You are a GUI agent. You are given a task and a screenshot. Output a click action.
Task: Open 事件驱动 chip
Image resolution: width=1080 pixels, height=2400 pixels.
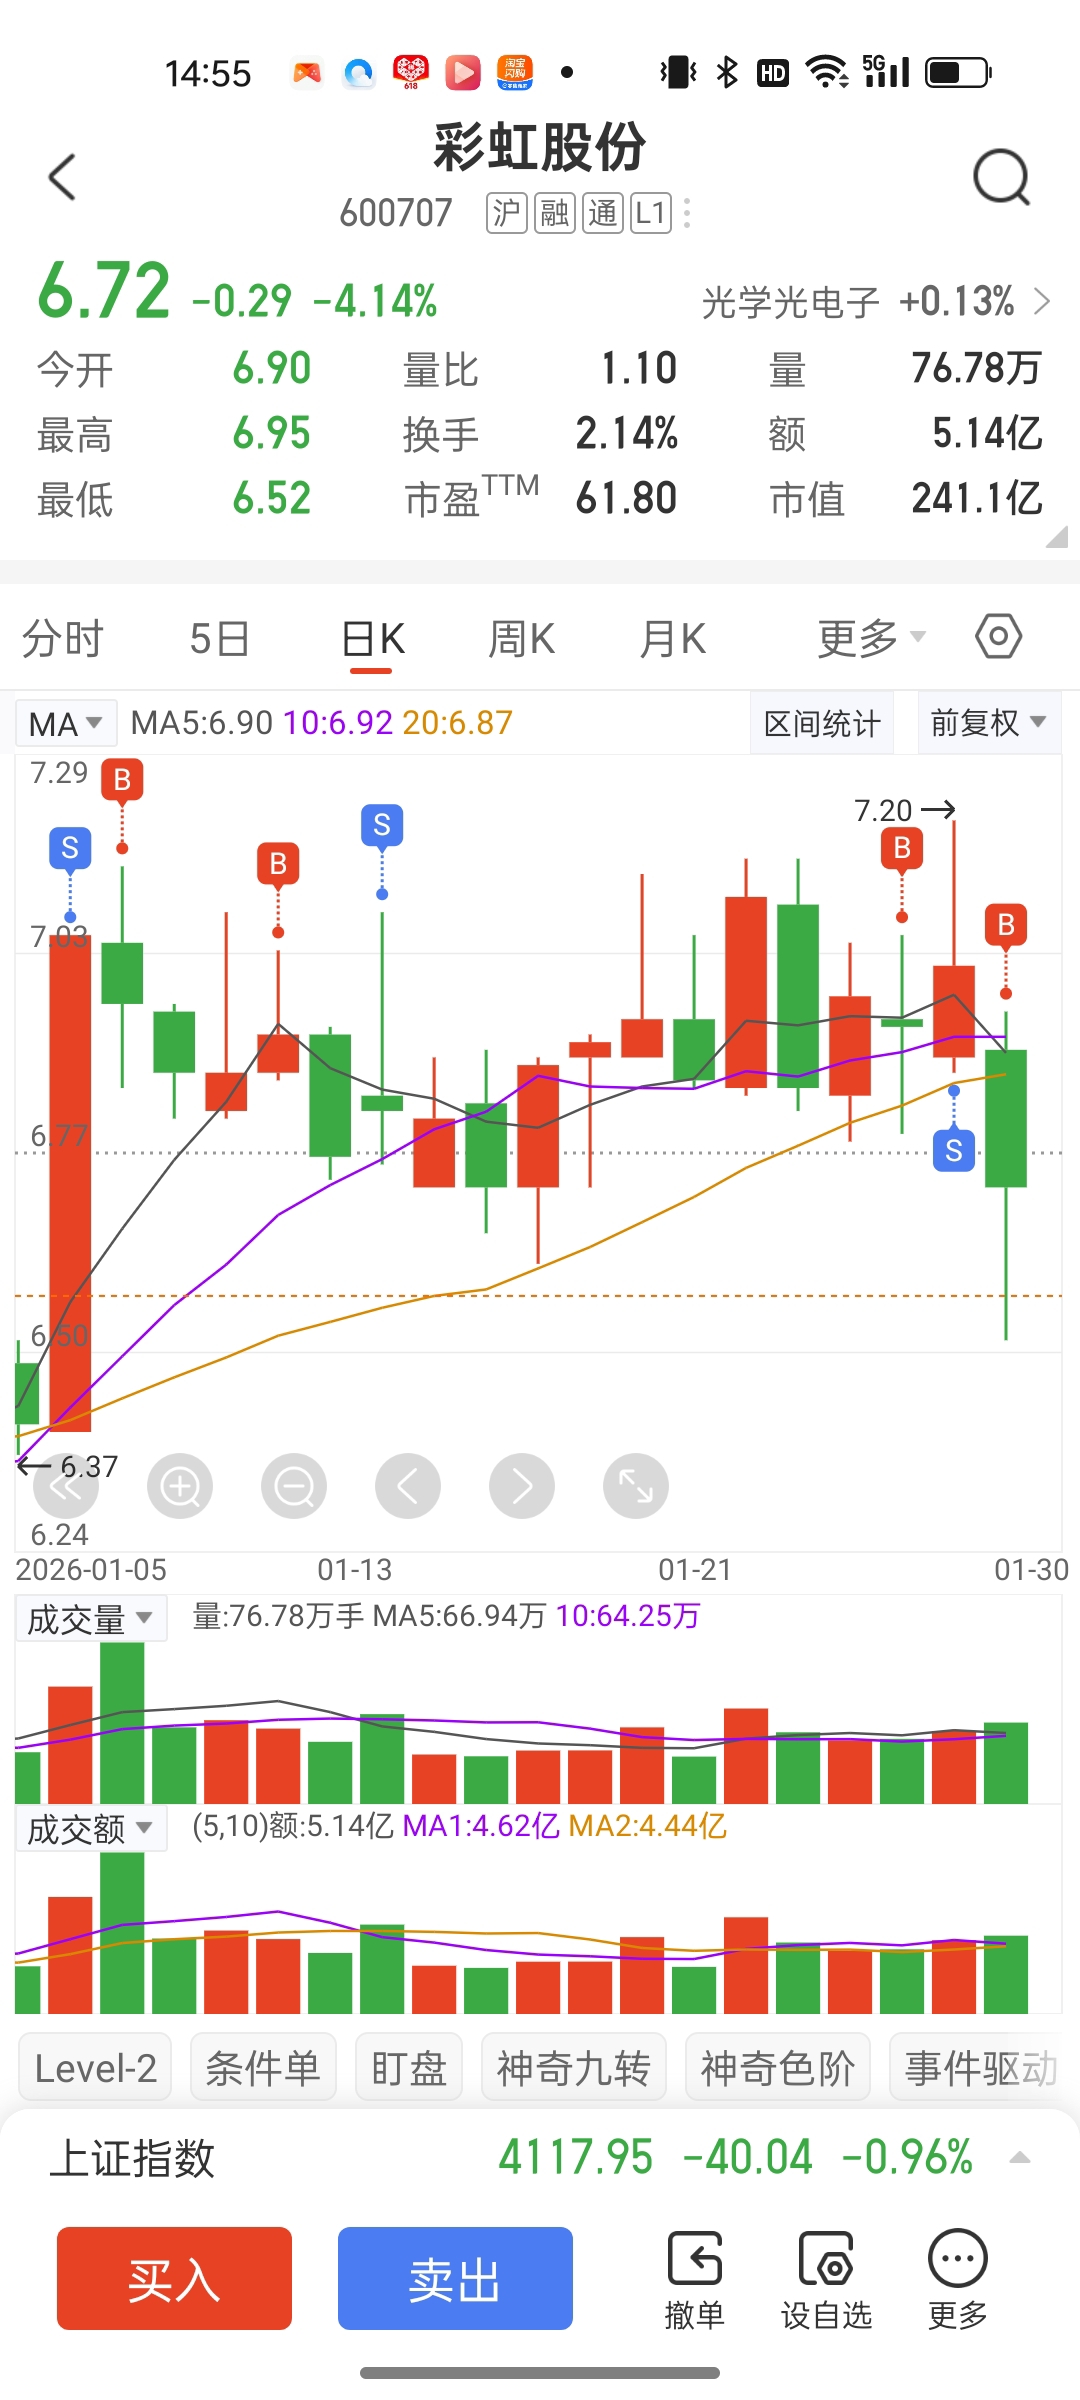982,2068
